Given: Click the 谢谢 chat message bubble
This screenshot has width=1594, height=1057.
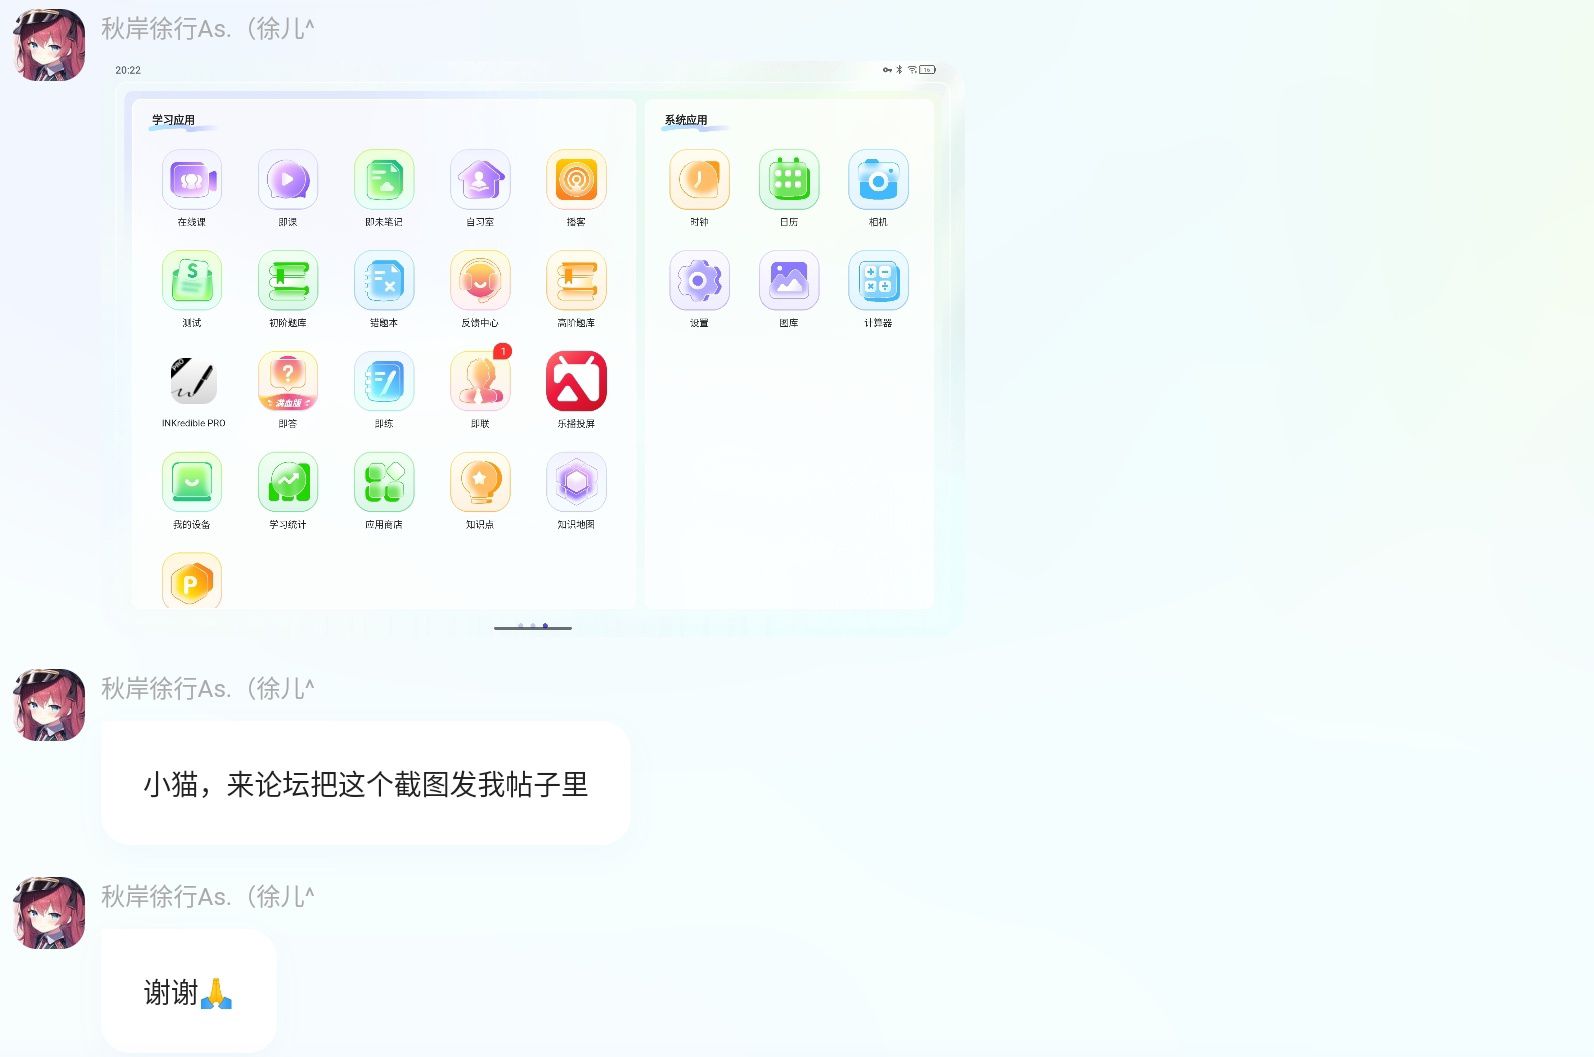Looking at the screenshot, I should pyautogui.click(x=188, y=992).
